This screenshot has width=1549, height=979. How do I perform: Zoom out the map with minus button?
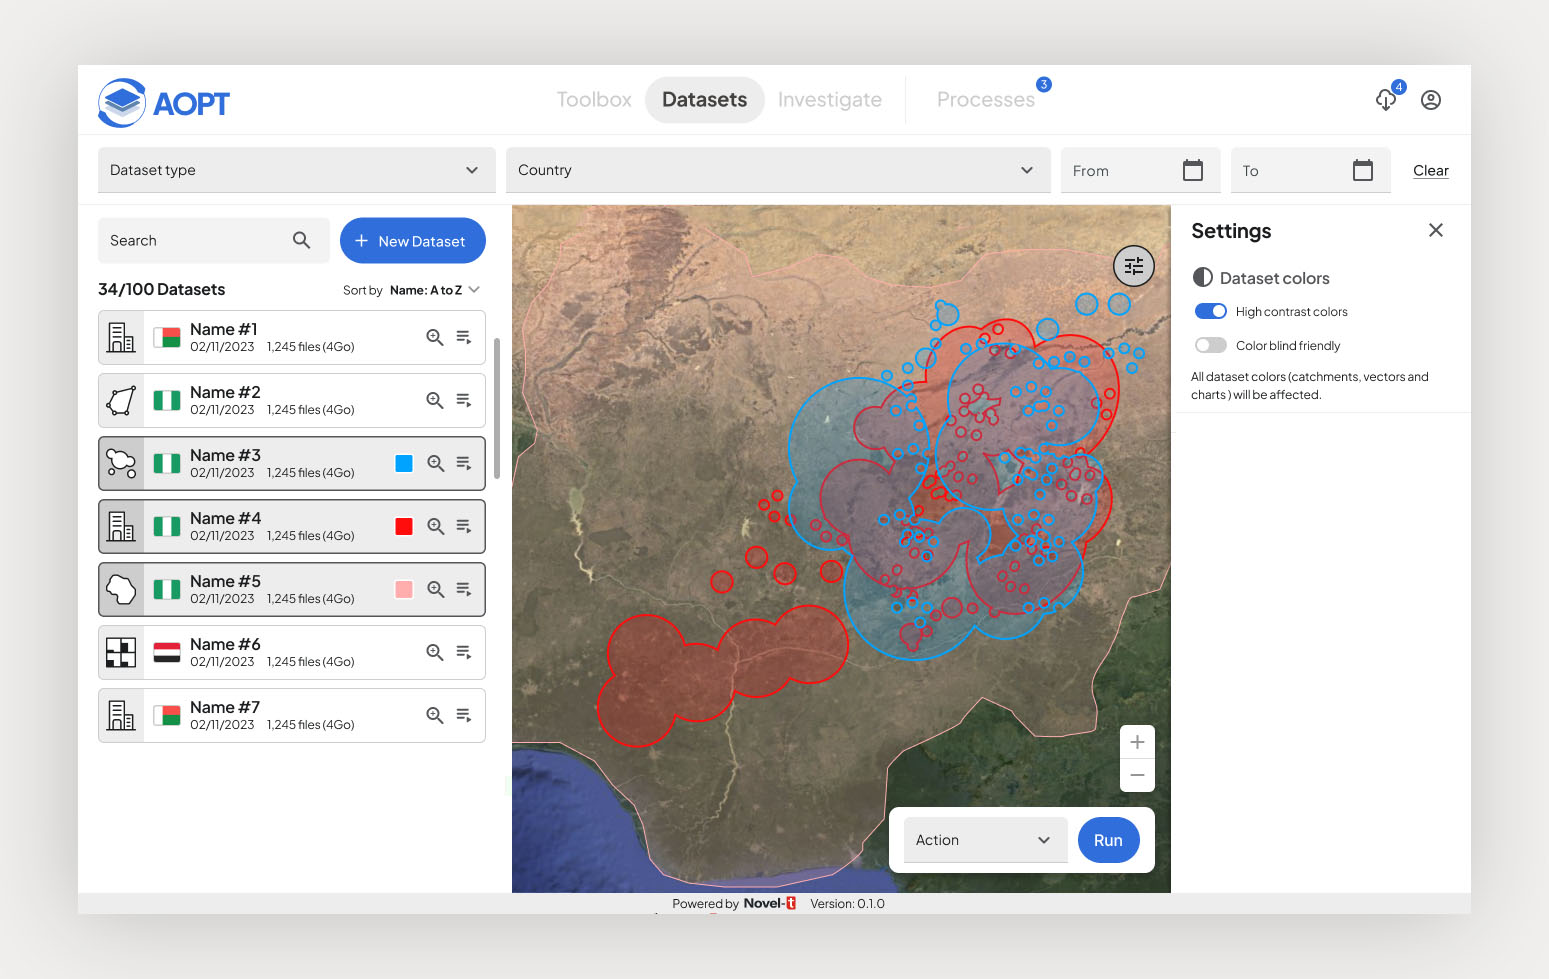tap(1137, 775)
